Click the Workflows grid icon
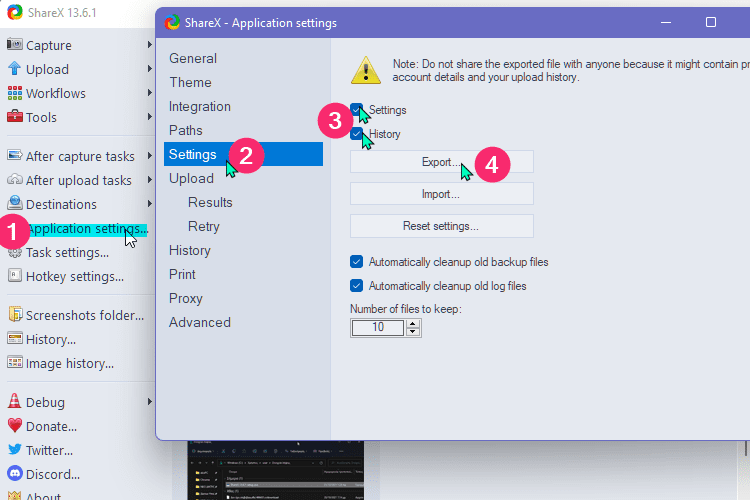 click(x=14, y=92)
